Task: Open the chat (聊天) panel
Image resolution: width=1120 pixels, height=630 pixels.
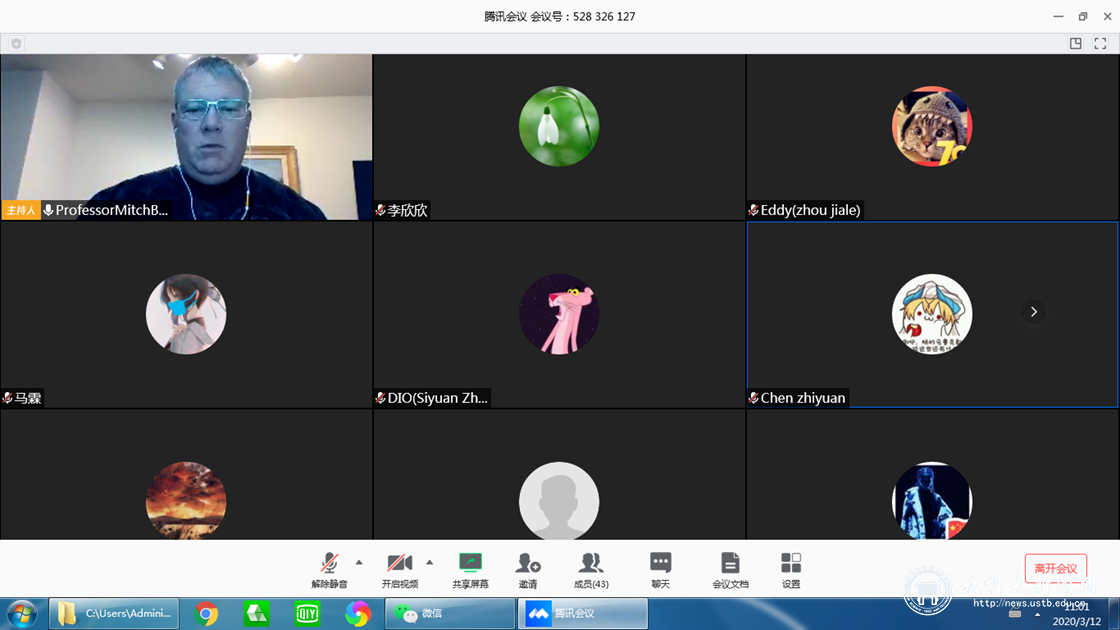Action: [661, 570]
